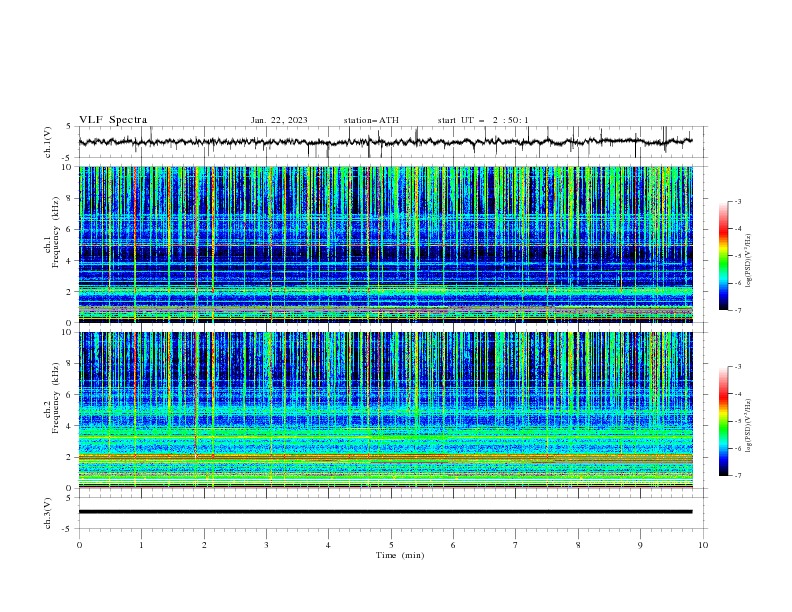
Task: Click time-axis tick label "5" under the plots
Action: pos(391,545)
